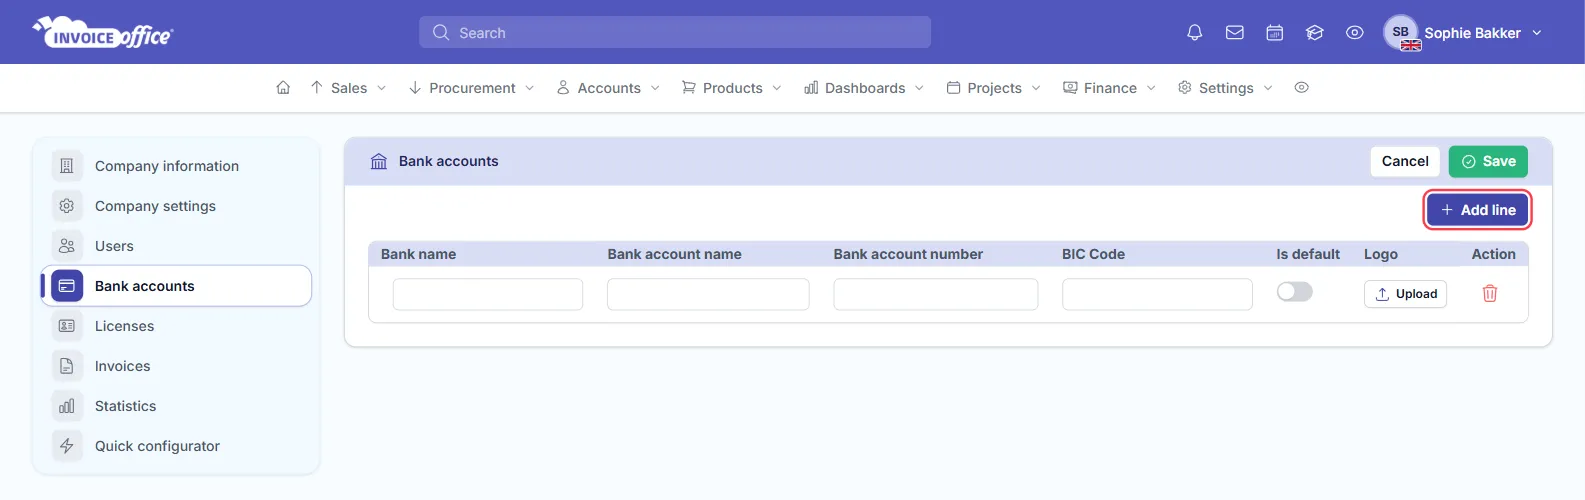Viewport: 1585px width, 500px height.
Task: Click the Bank account name input field
Action: click(x=708, y=294)
